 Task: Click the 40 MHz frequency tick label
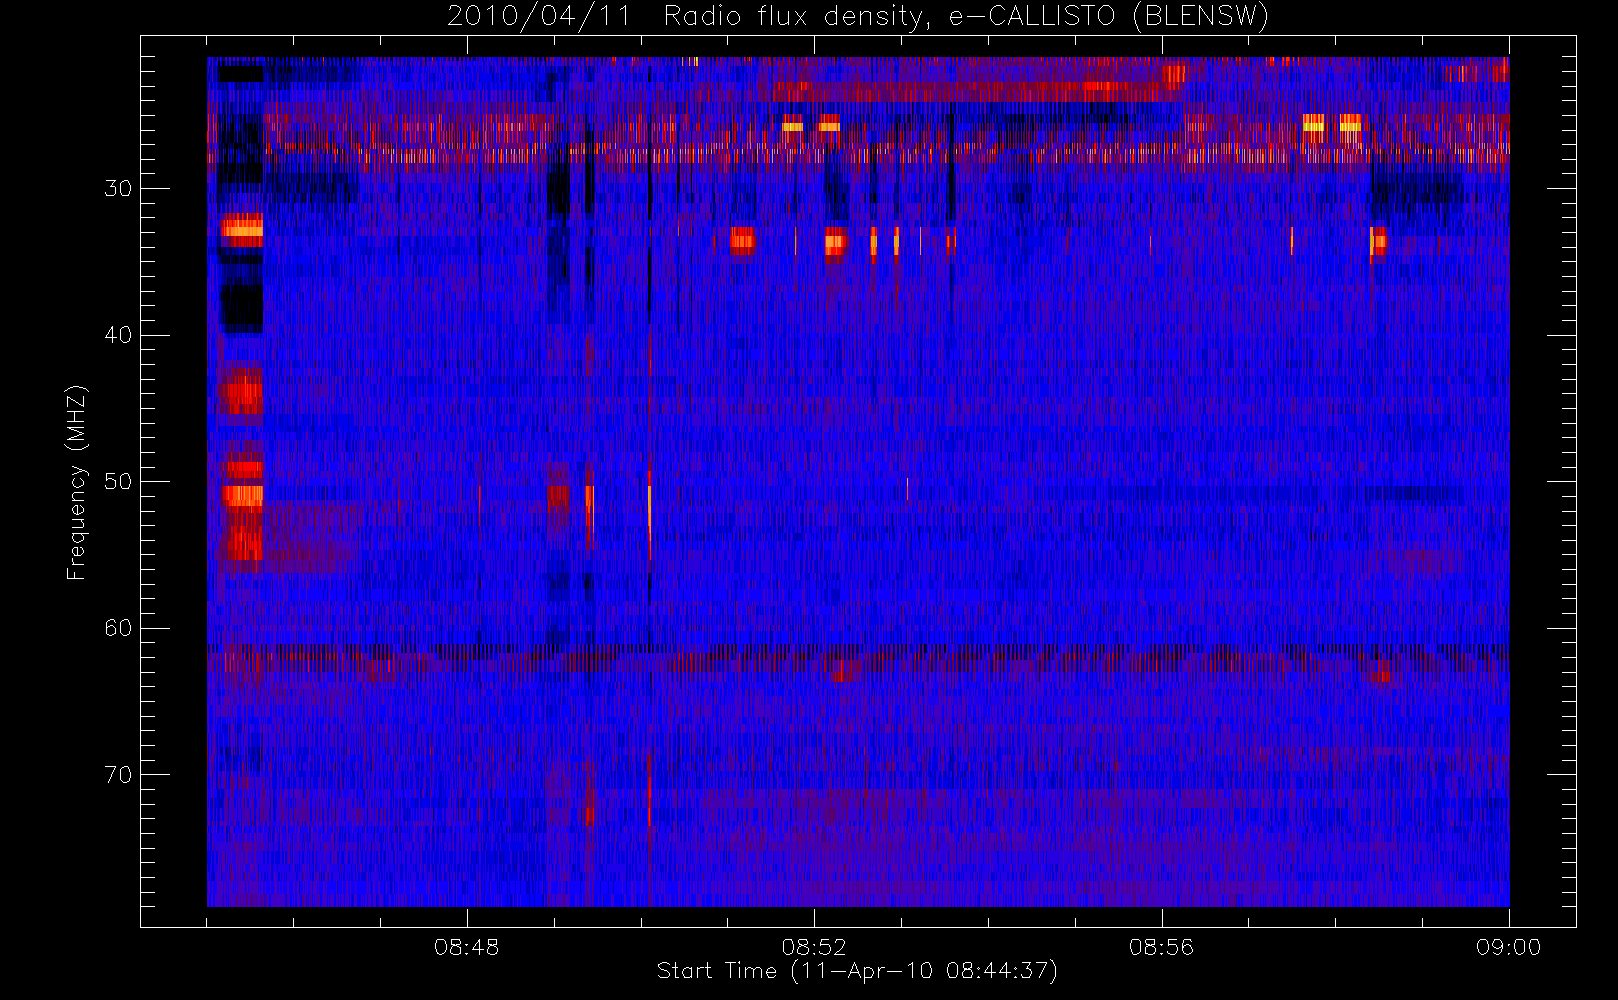coord(118,335)
